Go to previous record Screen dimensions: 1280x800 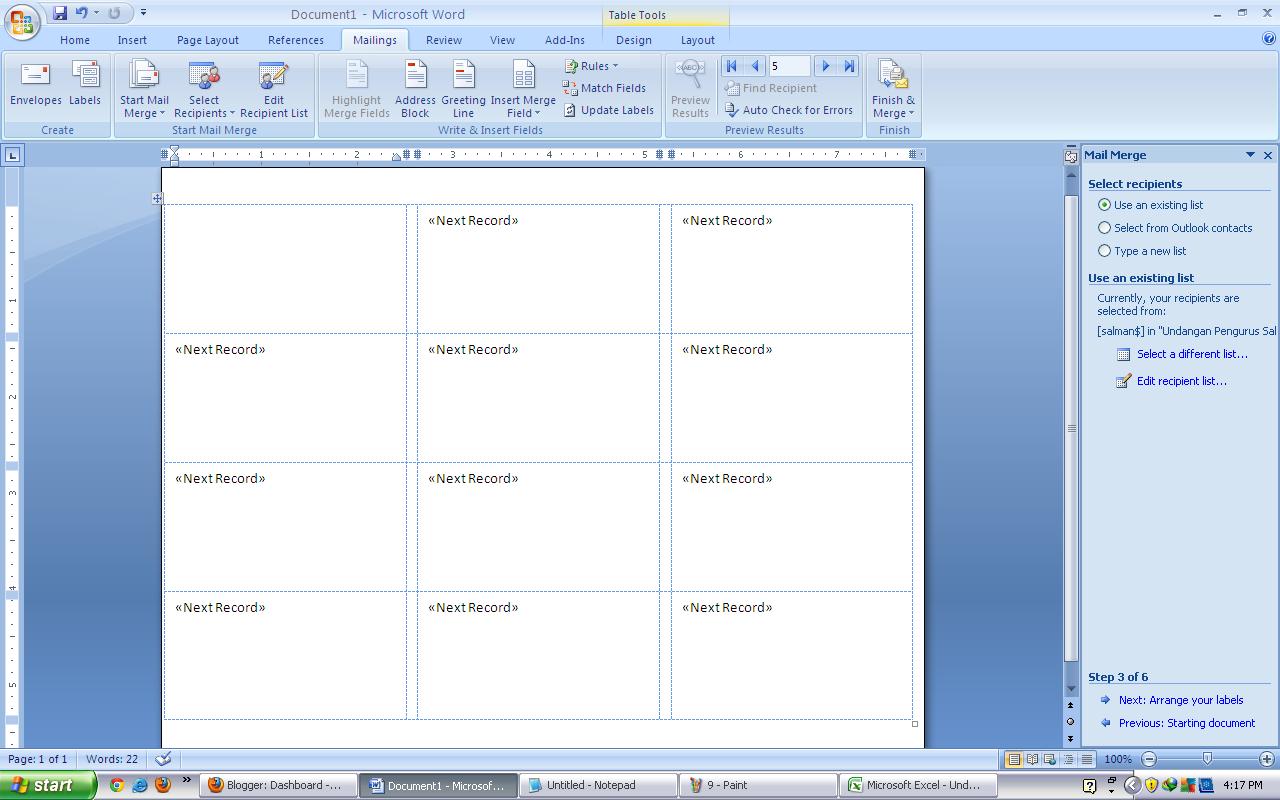click(x=755, y=66)
